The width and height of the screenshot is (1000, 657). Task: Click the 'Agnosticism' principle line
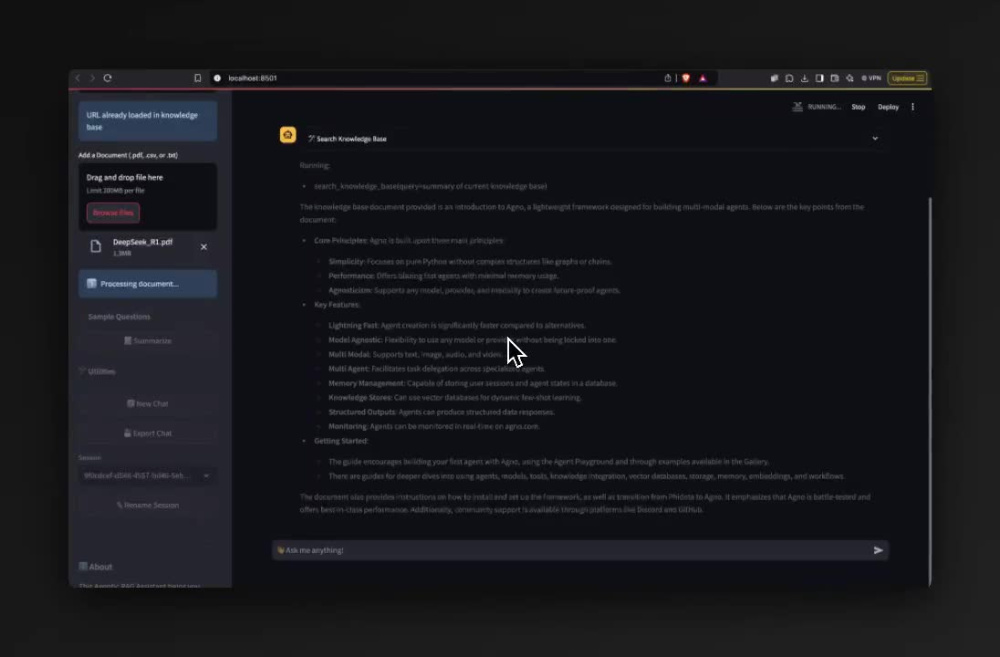pyautogui.click(x=474, y=290)
